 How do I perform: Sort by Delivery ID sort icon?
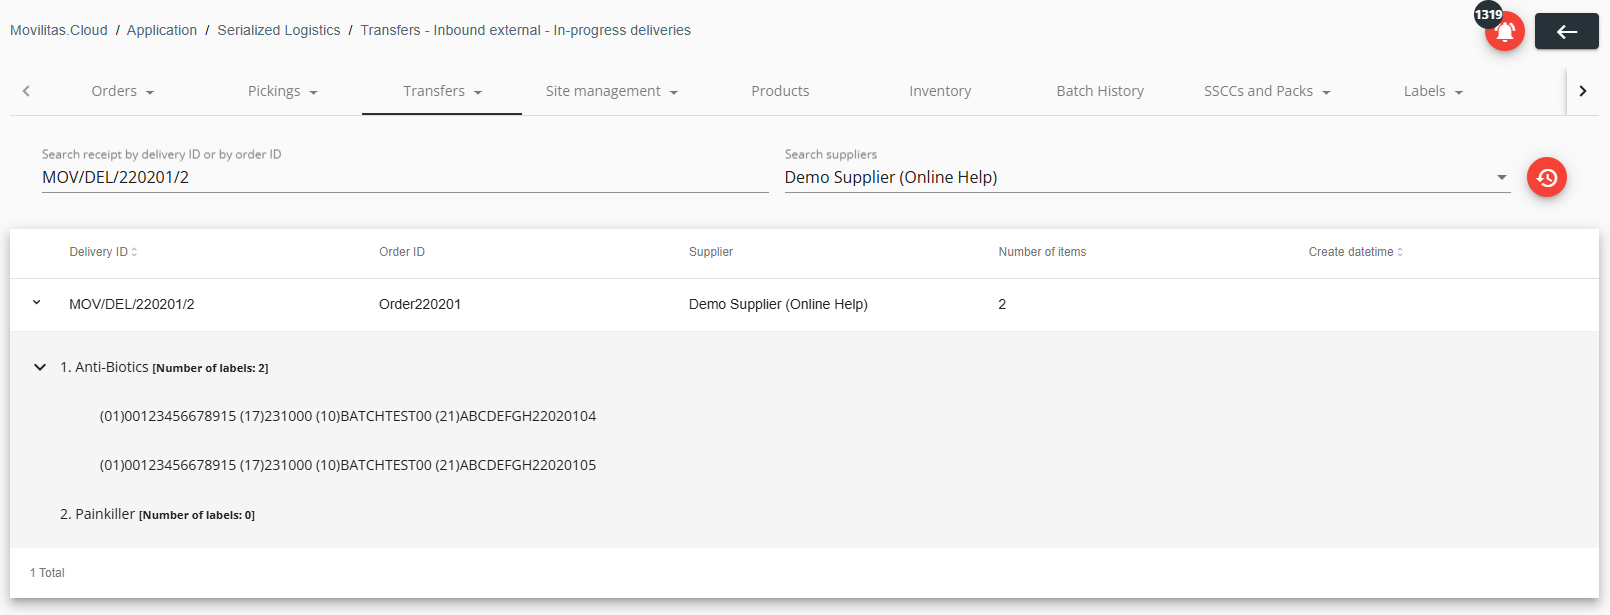tap(134, 252)
